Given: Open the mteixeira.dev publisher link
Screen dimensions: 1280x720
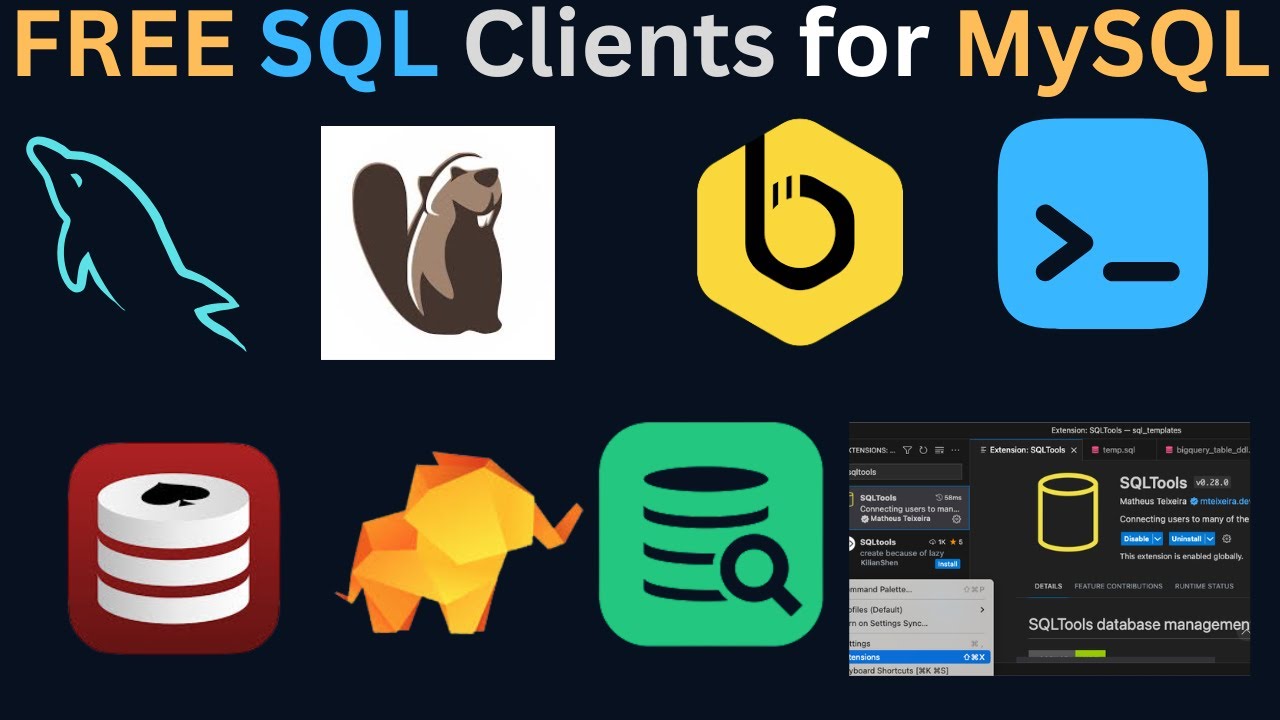Looking at the screenshot, I should (x=1225, y=501).
